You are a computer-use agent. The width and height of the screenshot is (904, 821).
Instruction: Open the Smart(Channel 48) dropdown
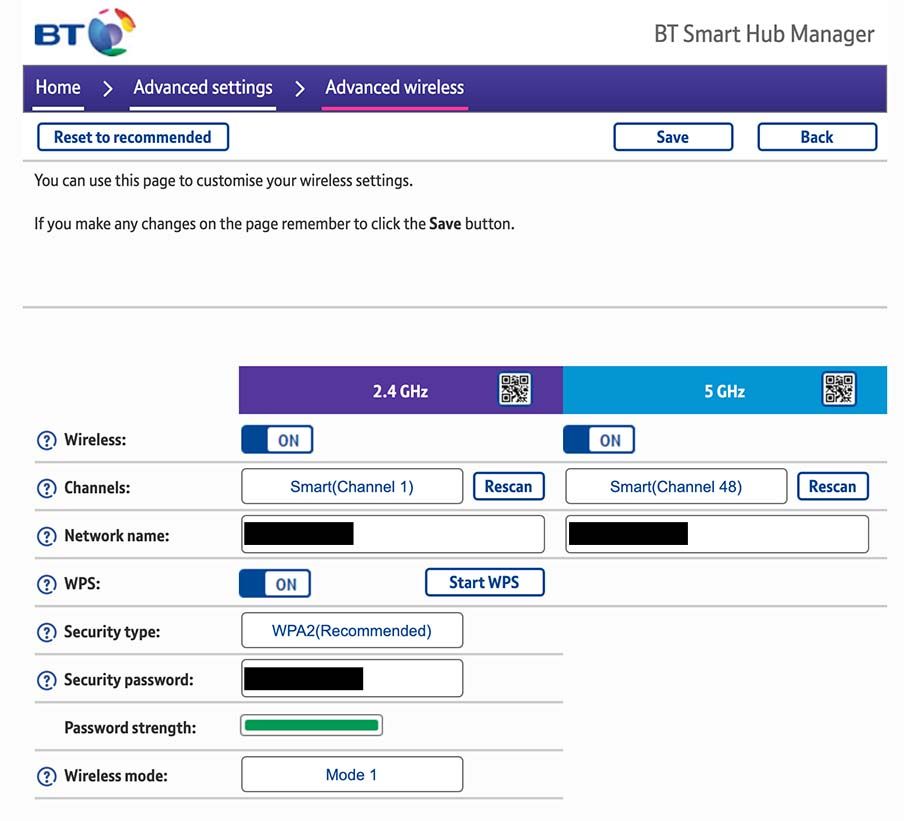(676, 487)
